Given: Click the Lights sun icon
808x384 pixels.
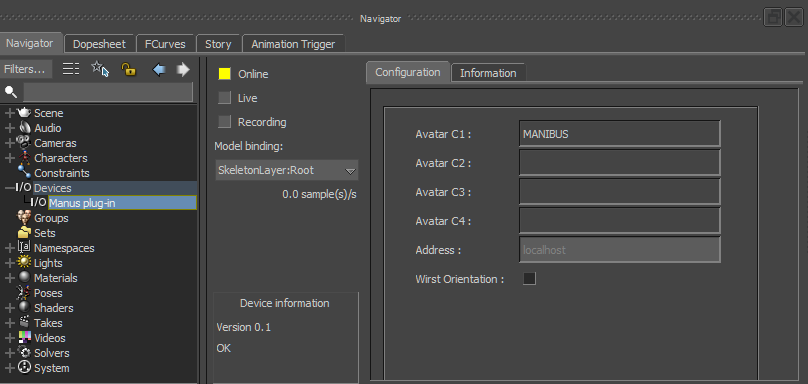Looking at the screenshot, I should (x=24, y=263).
